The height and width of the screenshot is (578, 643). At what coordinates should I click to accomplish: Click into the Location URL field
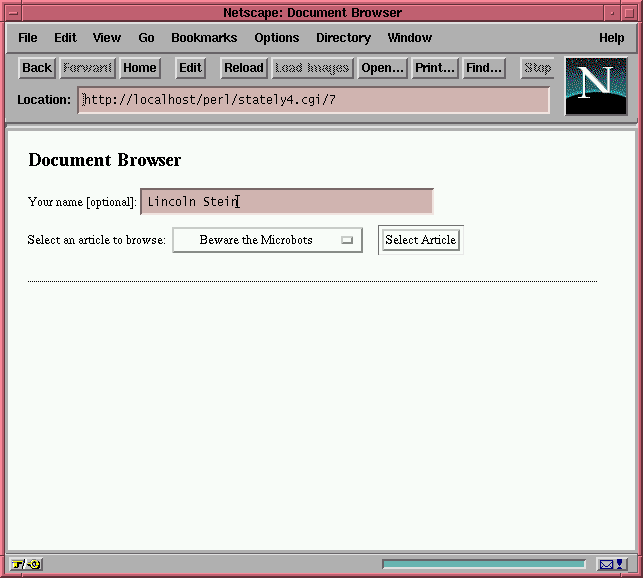click(x=314, y=100)
